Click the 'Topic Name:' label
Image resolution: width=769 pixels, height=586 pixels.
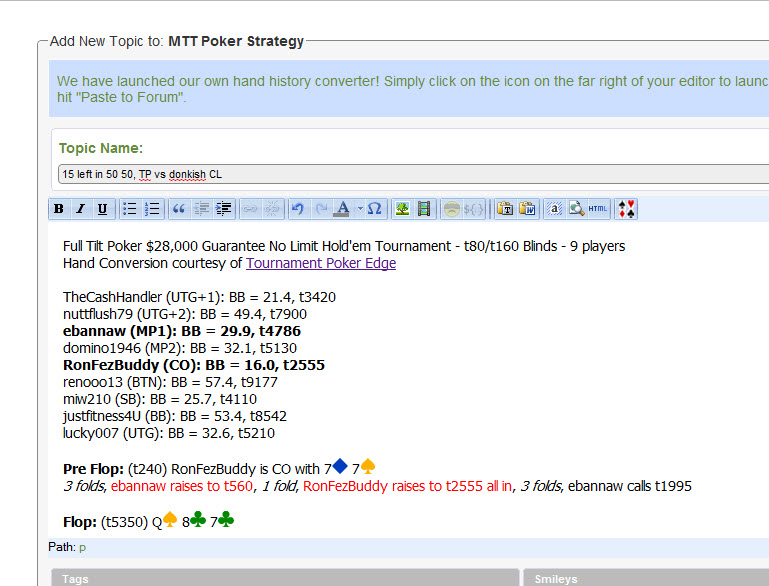coord(101,148)
